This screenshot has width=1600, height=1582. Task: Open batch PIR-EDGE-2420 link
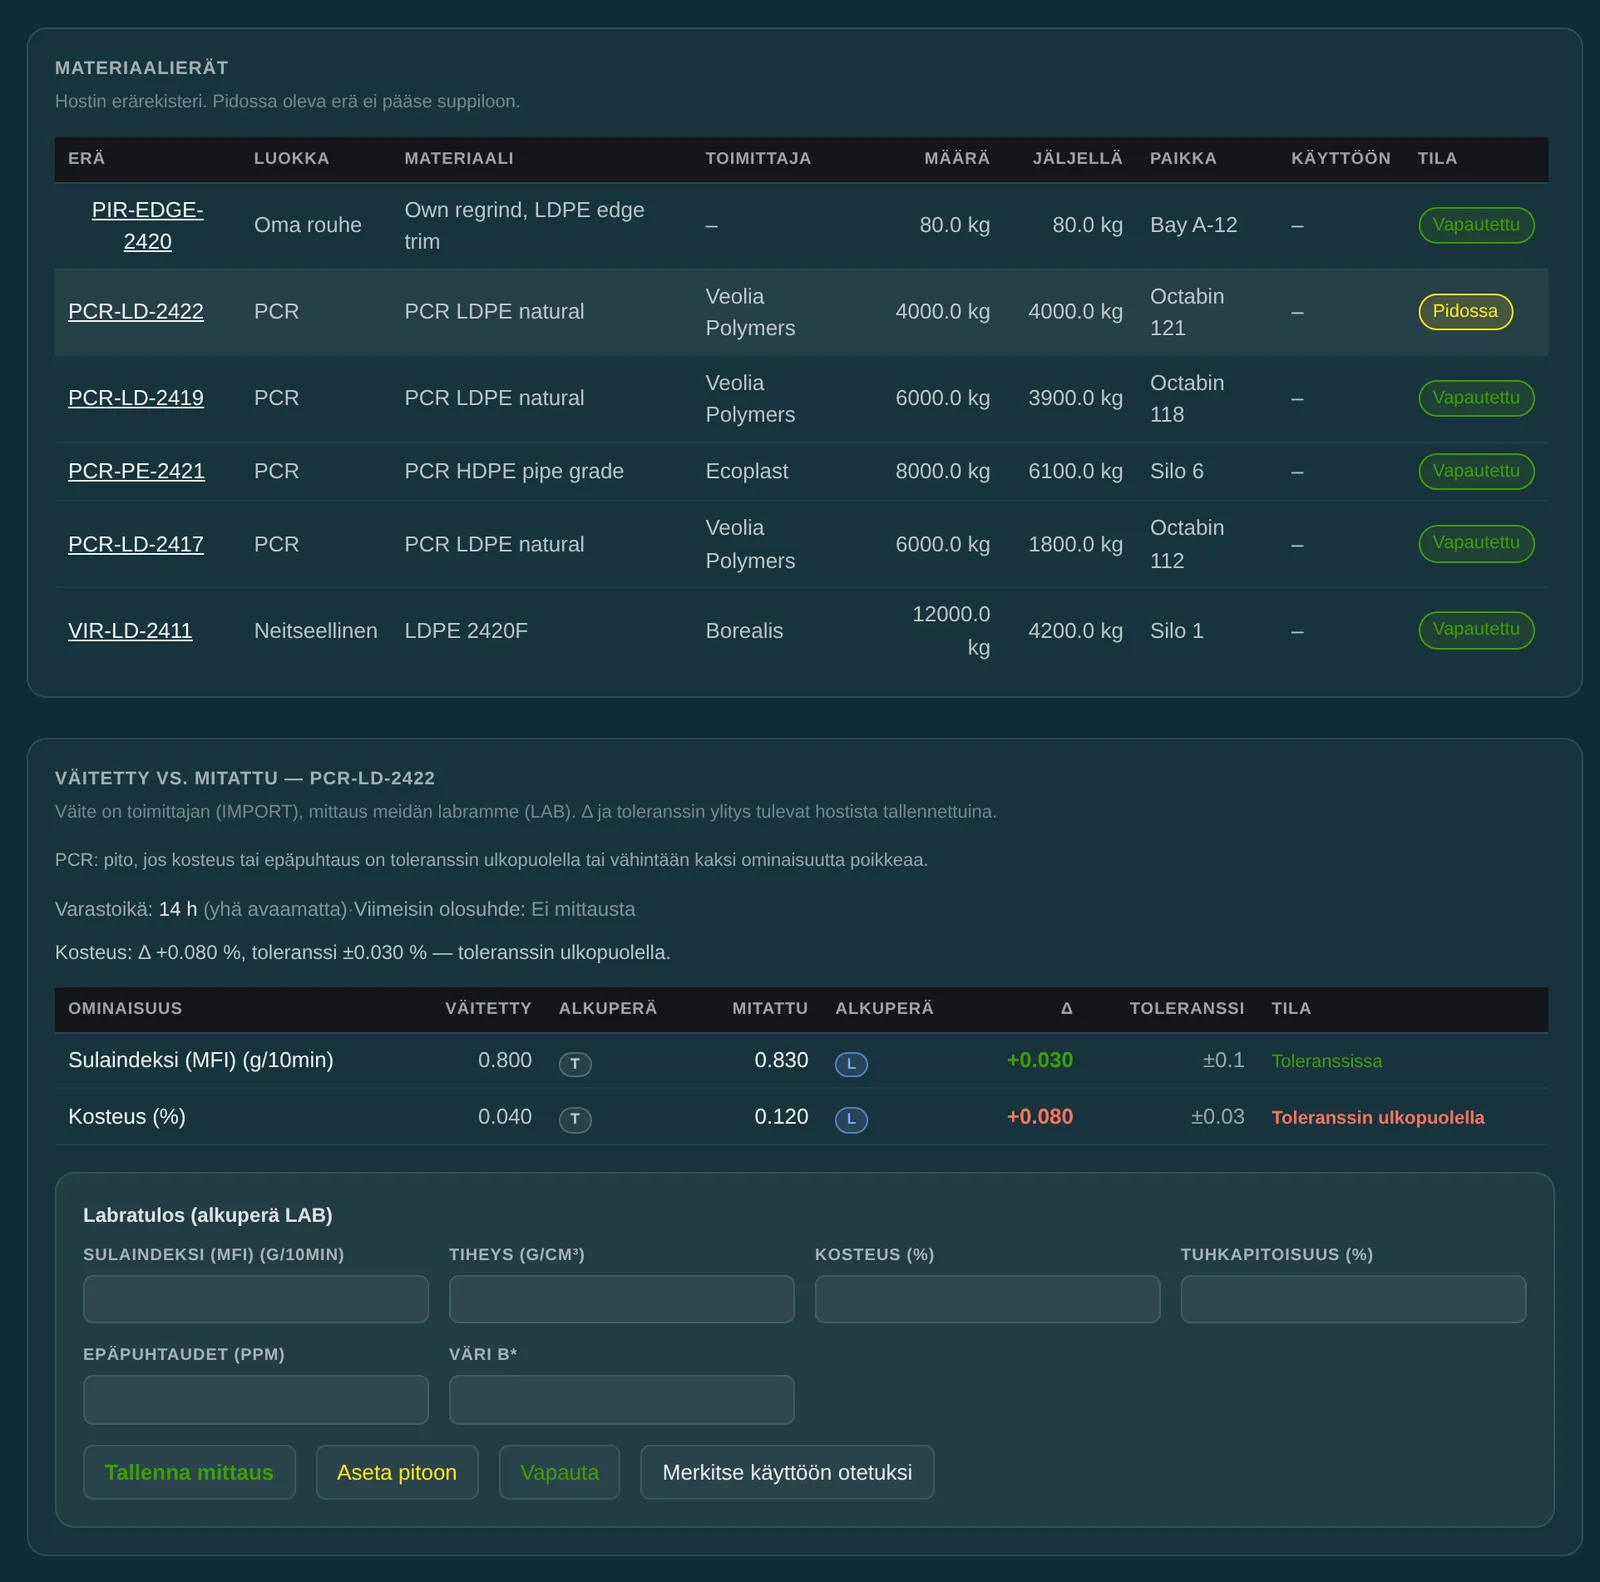[x=148, y=225]
